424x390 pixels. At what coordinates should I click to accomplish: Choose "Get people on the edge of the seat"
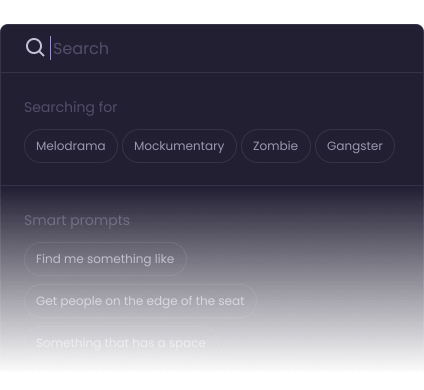140,301
